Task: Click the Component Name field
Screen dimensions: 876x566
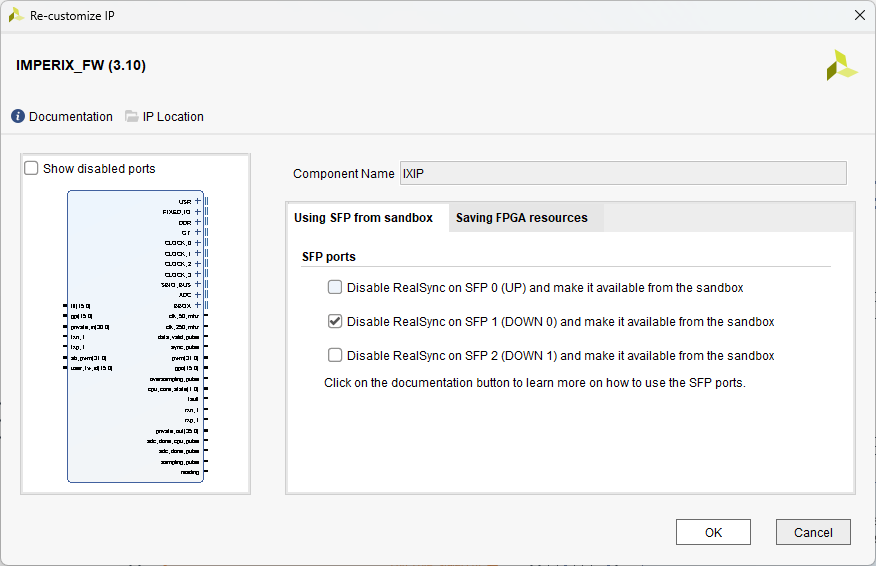Action: tap(622, 174)
